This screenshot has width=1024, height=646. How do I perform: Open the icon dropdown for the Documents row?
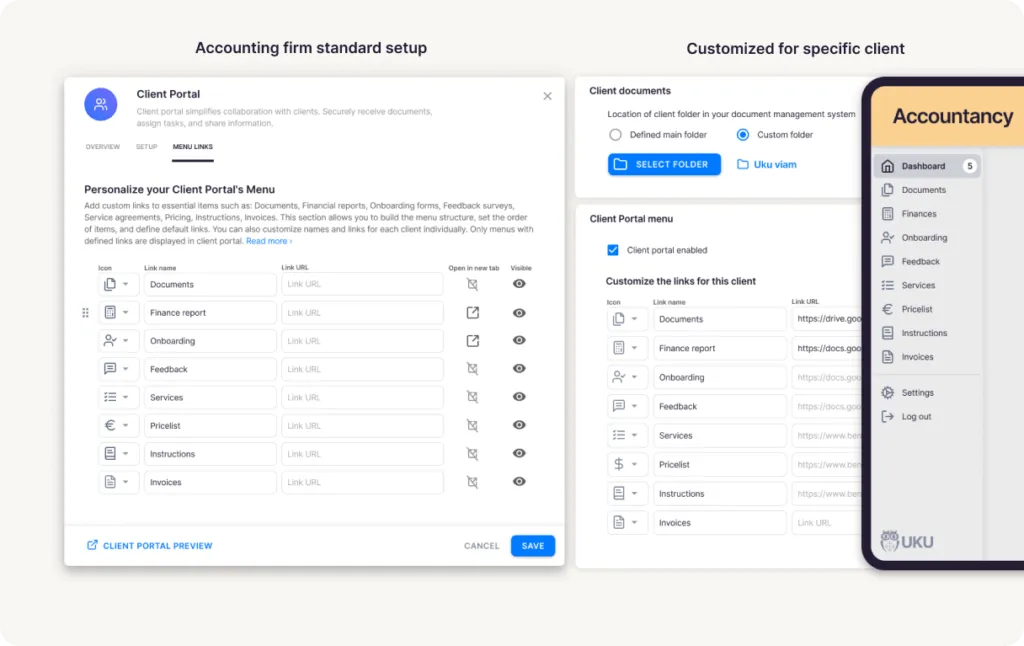(x=126, y=284)
